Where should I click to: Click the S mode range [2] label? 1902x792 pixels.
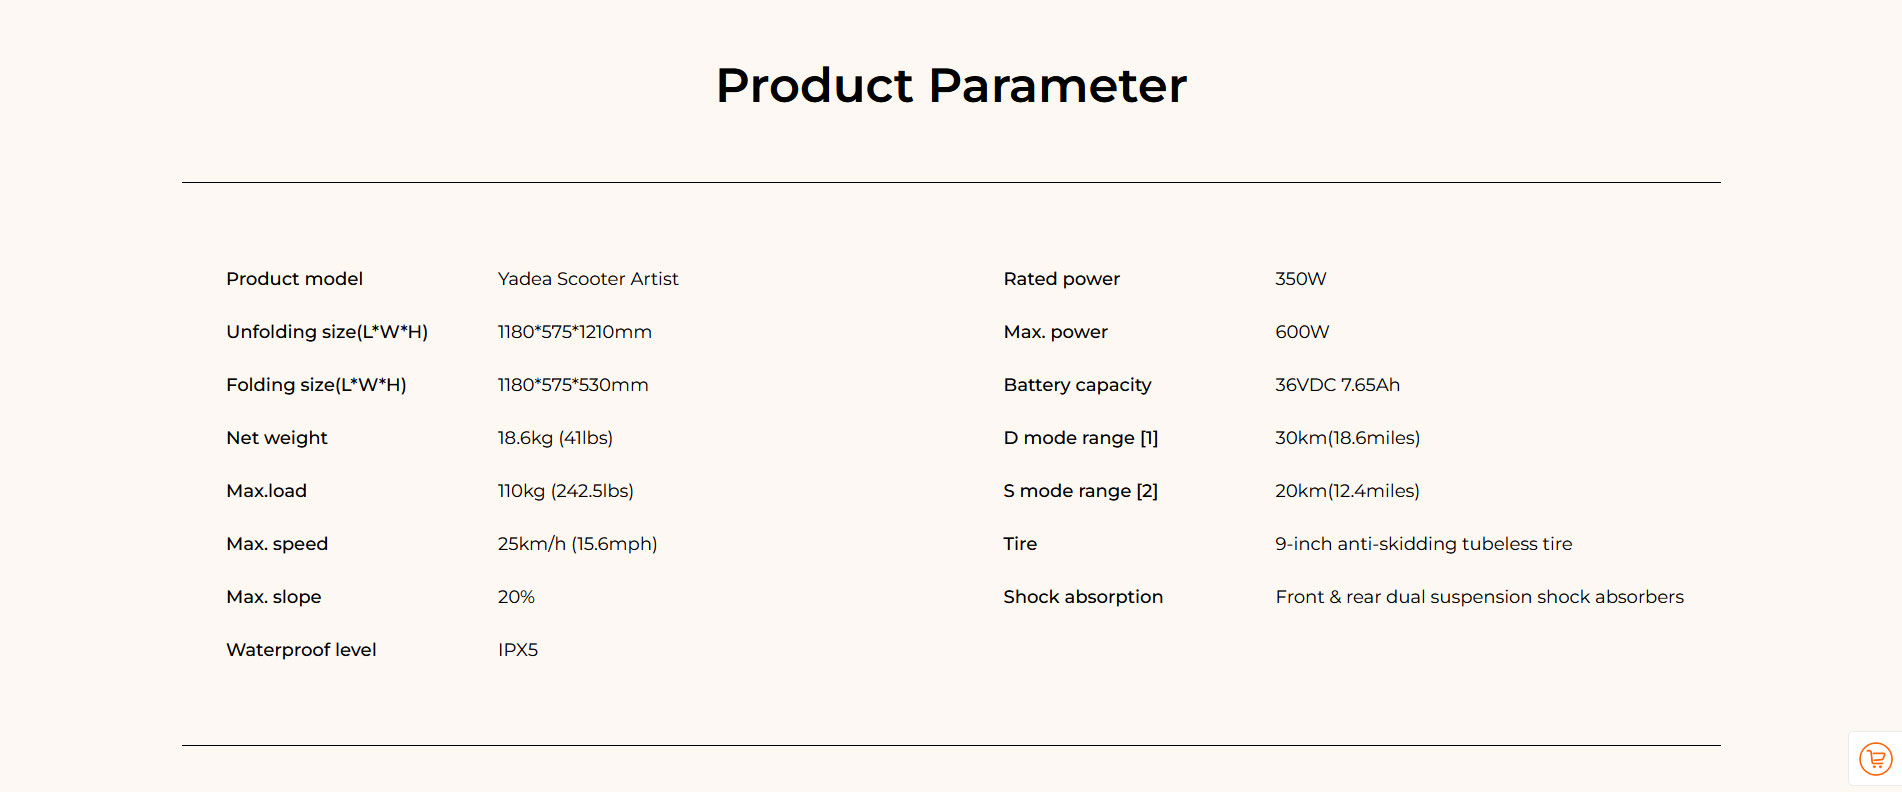(x=1080, y=491)
